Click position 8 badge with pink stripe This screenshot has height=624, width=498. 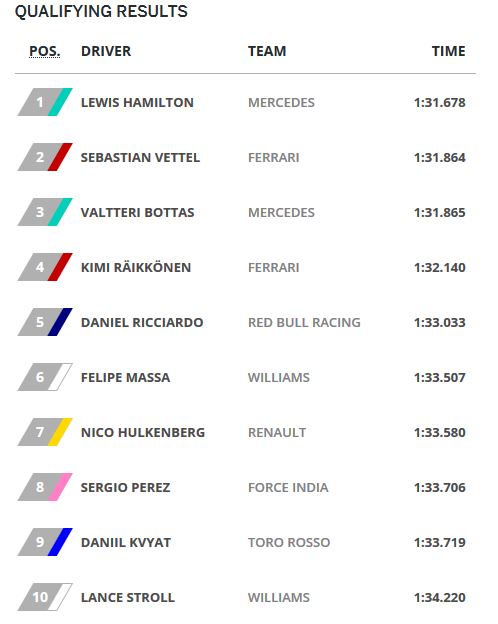45,487
